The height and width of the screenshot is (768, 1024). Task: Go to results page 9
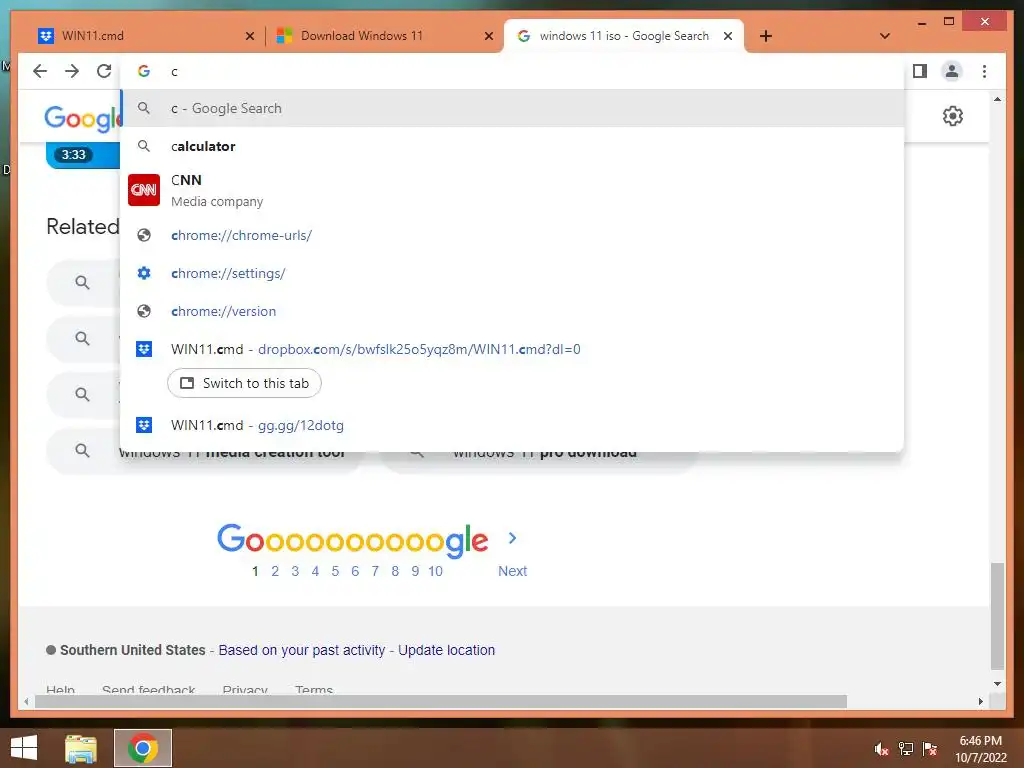pos(415,571)
